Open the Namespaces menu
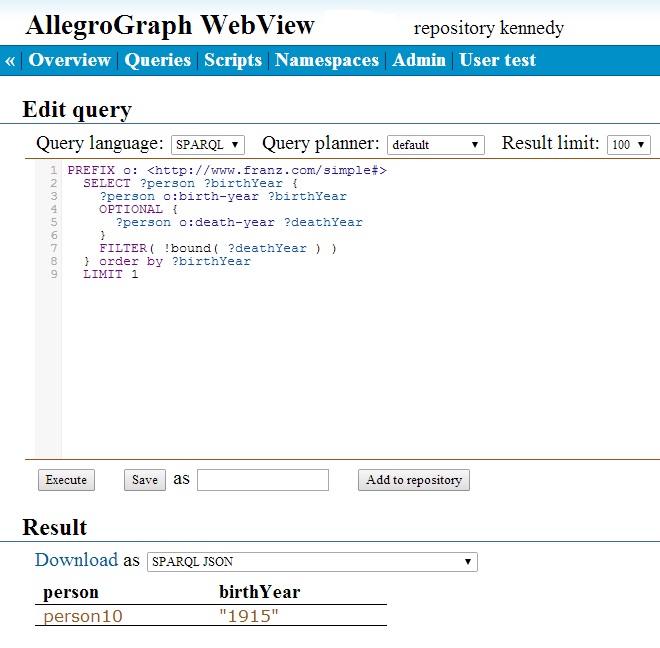Viewport: 660px width, 648px height. (327, 60)
